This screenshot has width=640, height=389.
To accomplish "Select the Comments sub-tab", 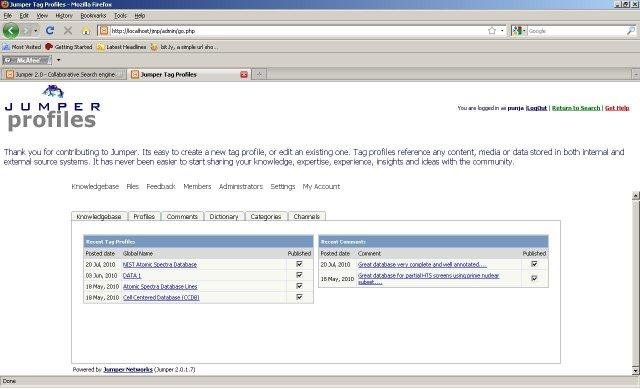I will 182,216.
